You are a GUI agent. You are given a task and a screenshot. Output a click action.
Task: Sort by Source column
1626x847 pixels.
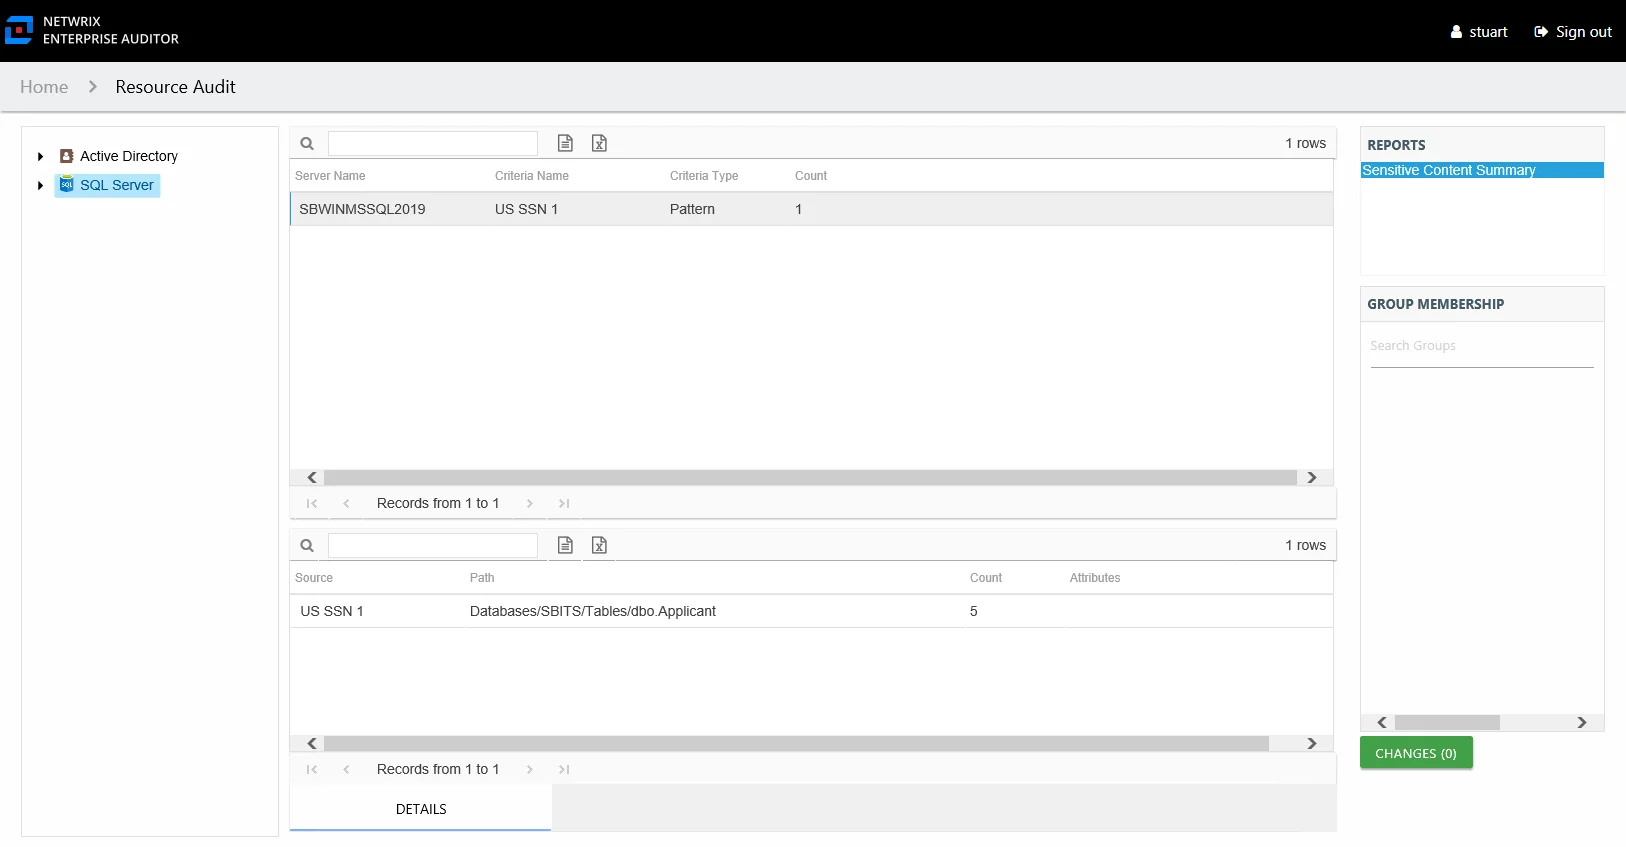pyautogui.click(x=314, y=578)
